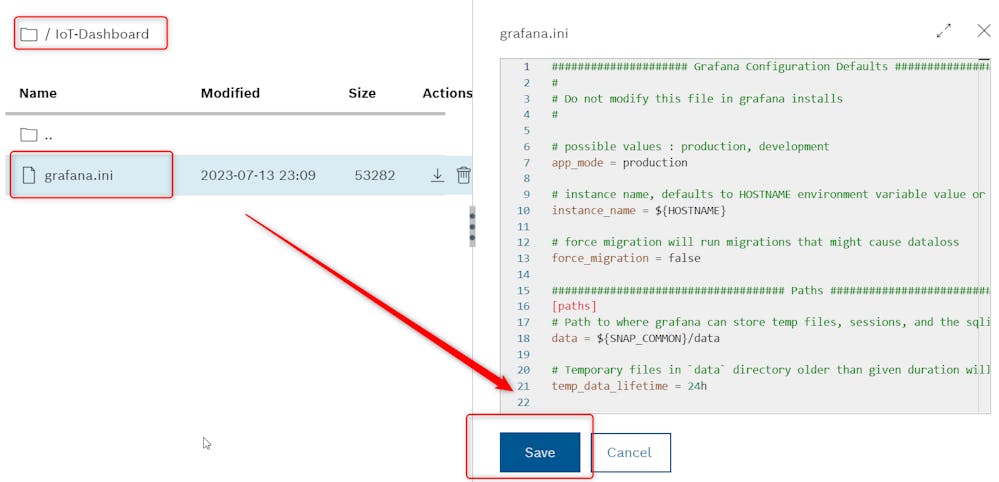Navigate to parent directory '..' row
This screenshot has height=482, width=999.
click(48, 135)
